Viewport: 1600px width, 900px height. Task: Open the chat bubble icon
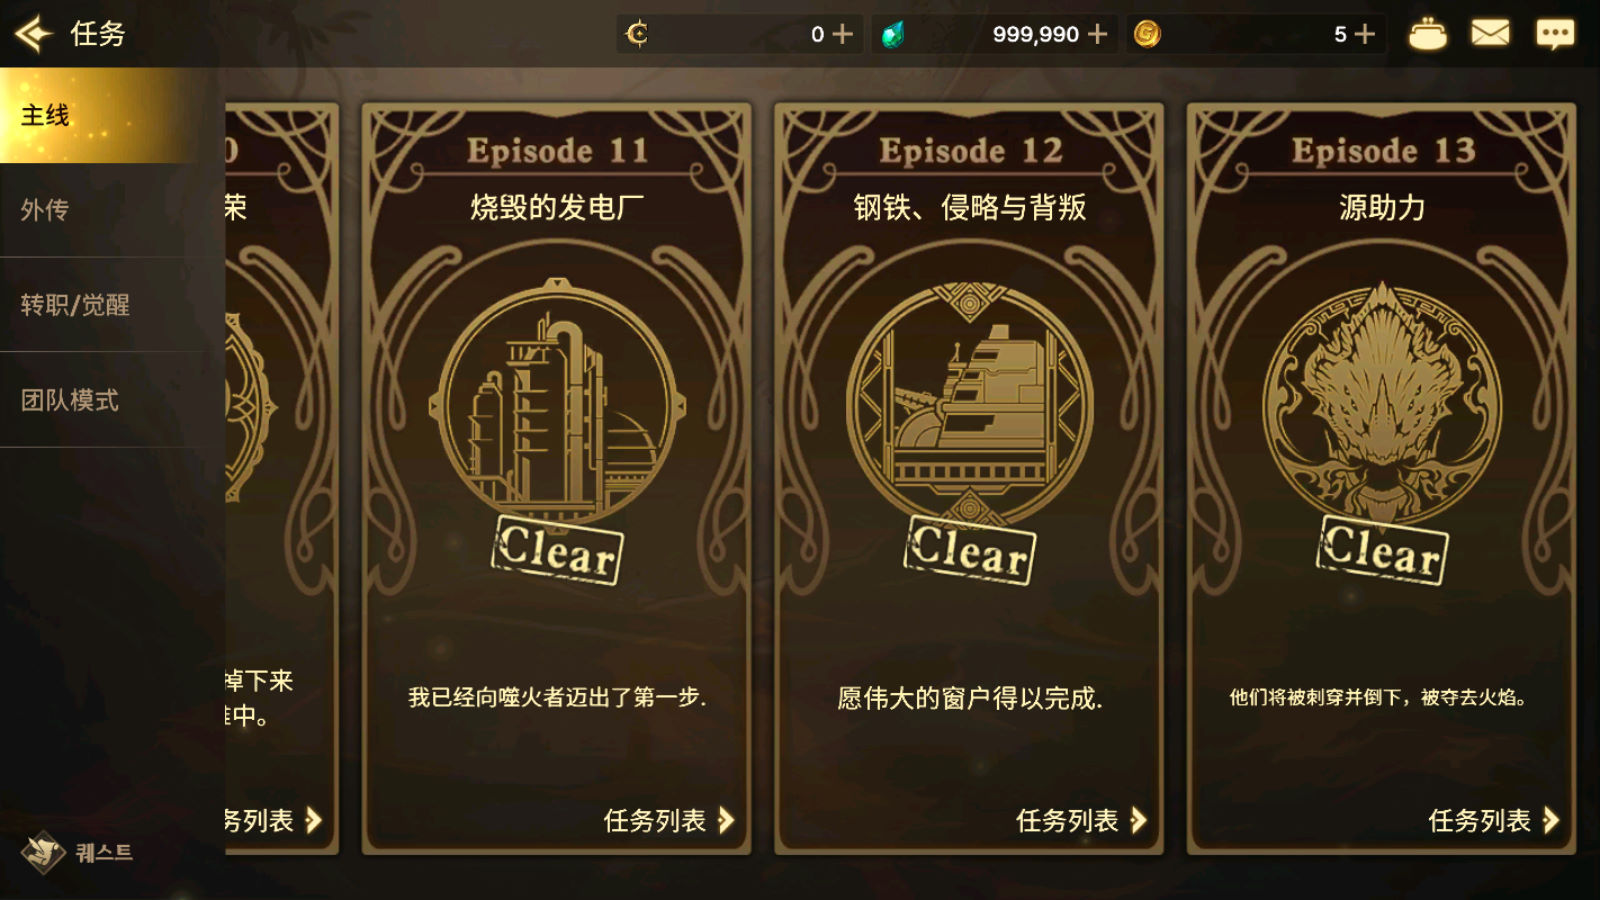click(x=1555, y=35)
